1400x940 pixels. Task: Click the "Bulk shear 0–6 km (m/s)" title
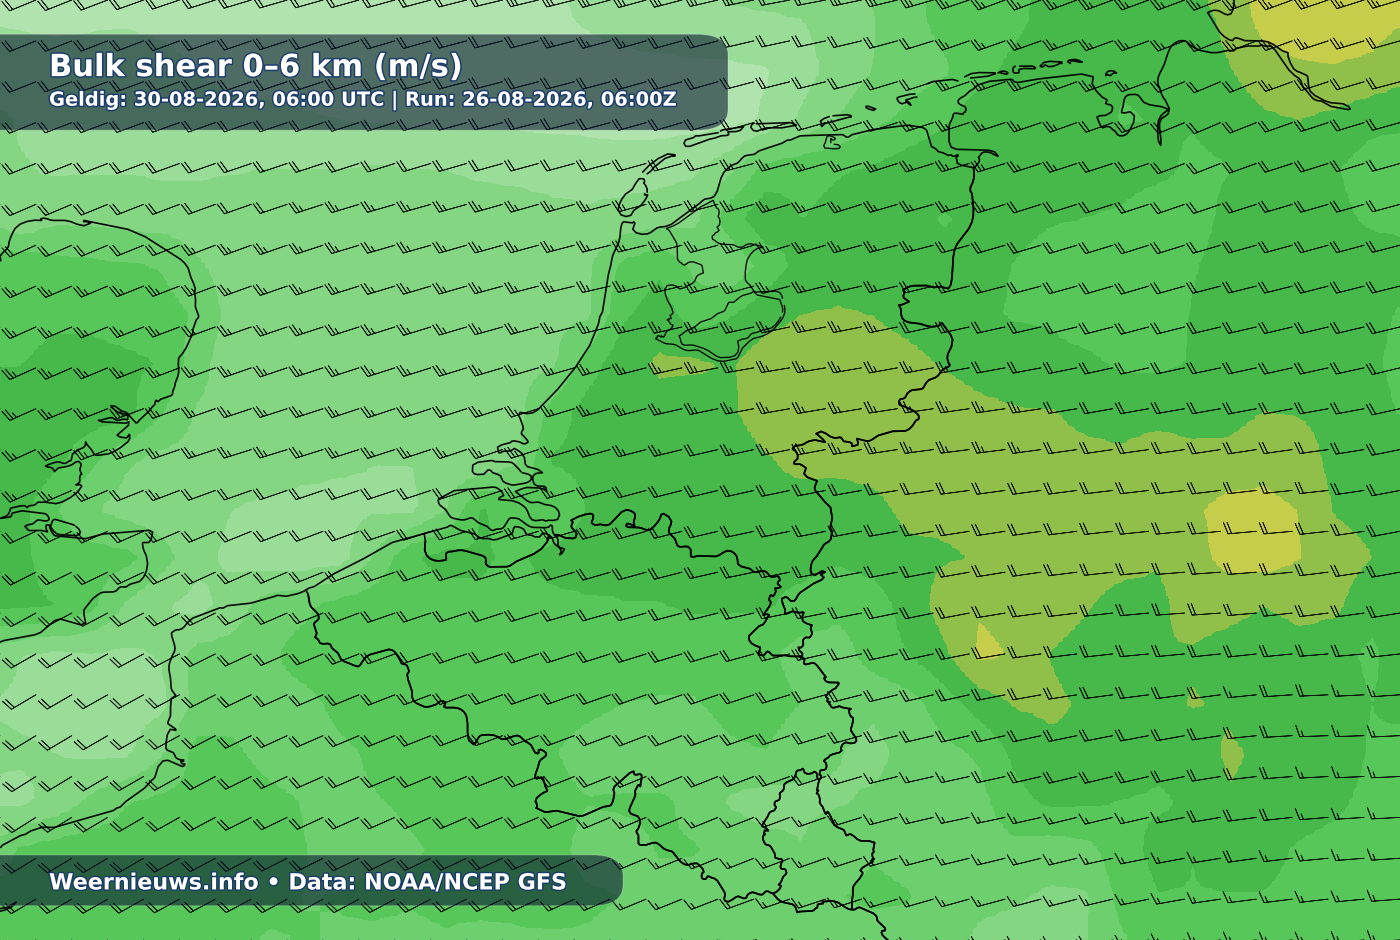256,66
